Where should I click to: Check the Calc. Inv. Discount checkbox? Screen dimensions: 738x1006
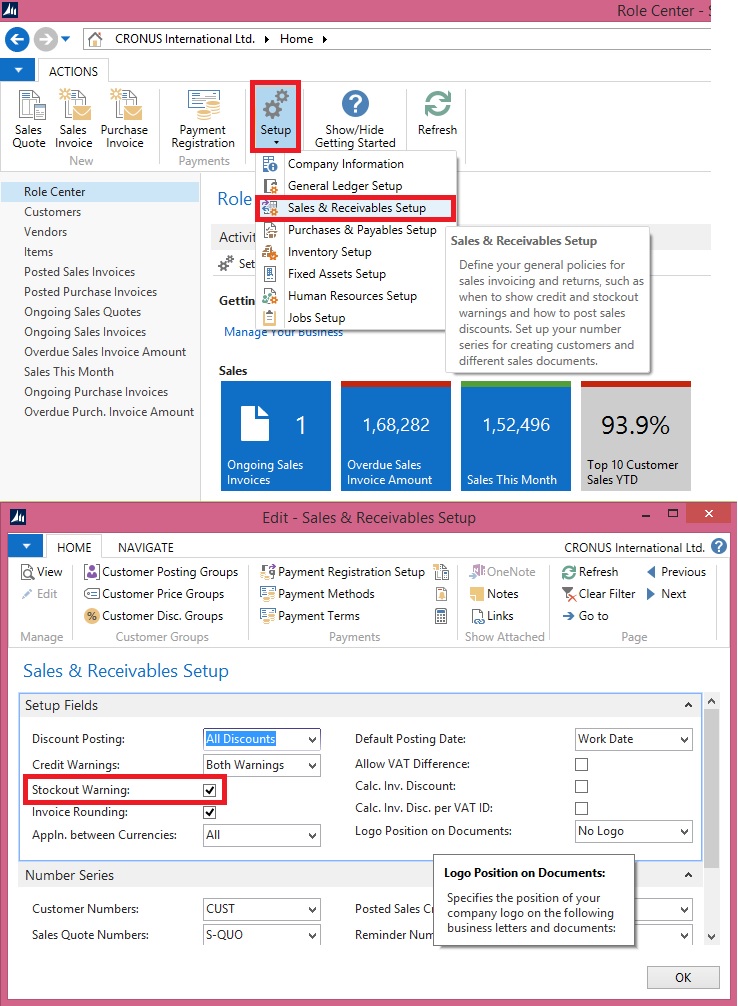(x=581, y=787)
